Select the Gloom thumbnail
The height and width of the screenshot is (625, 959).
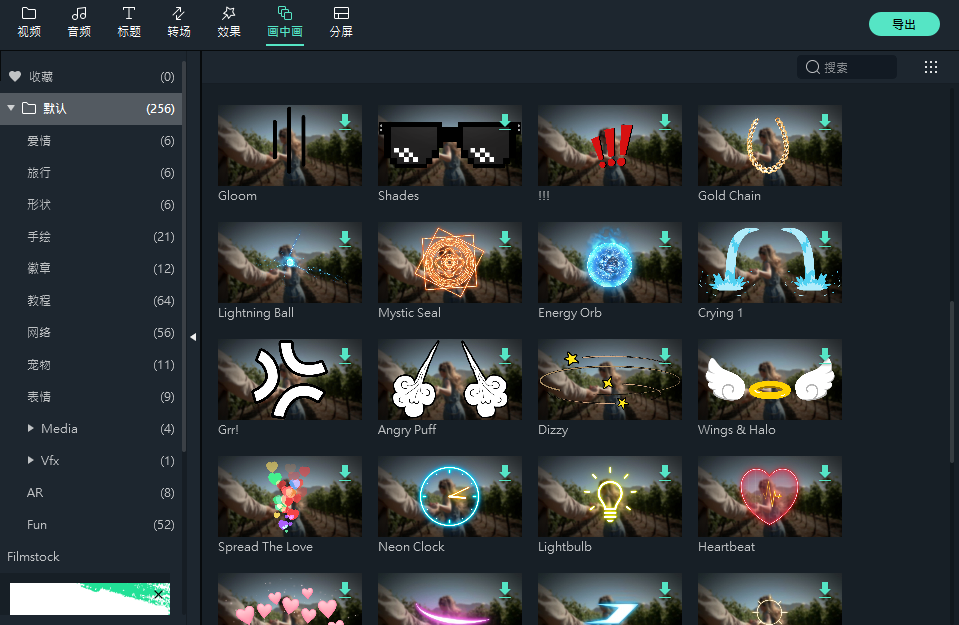click(290, 146)
